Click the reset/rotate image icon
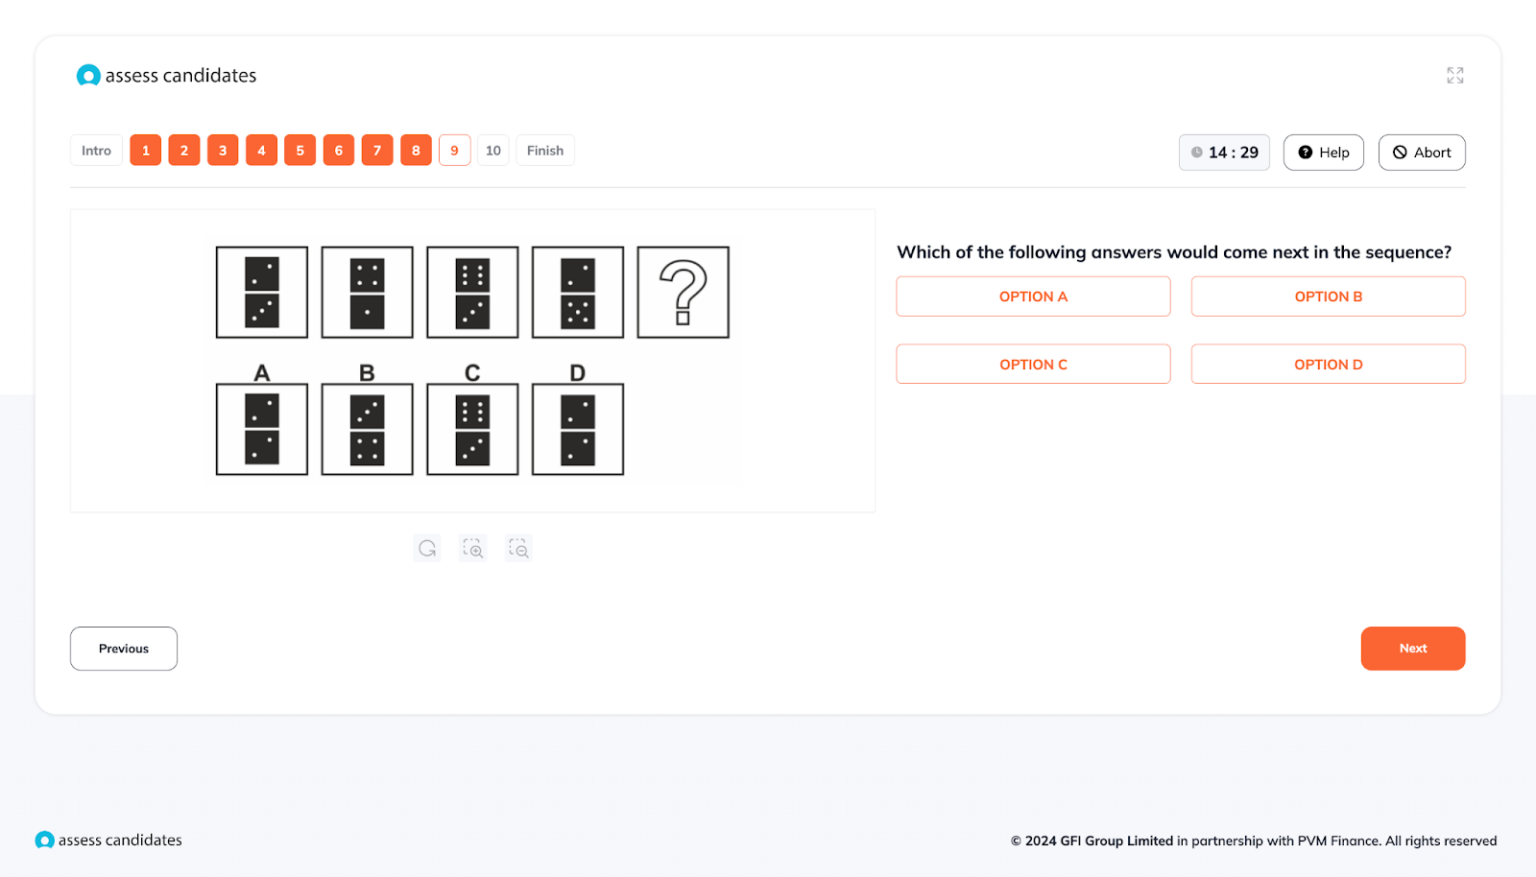 pyautogui.click(x=427, y=548)
